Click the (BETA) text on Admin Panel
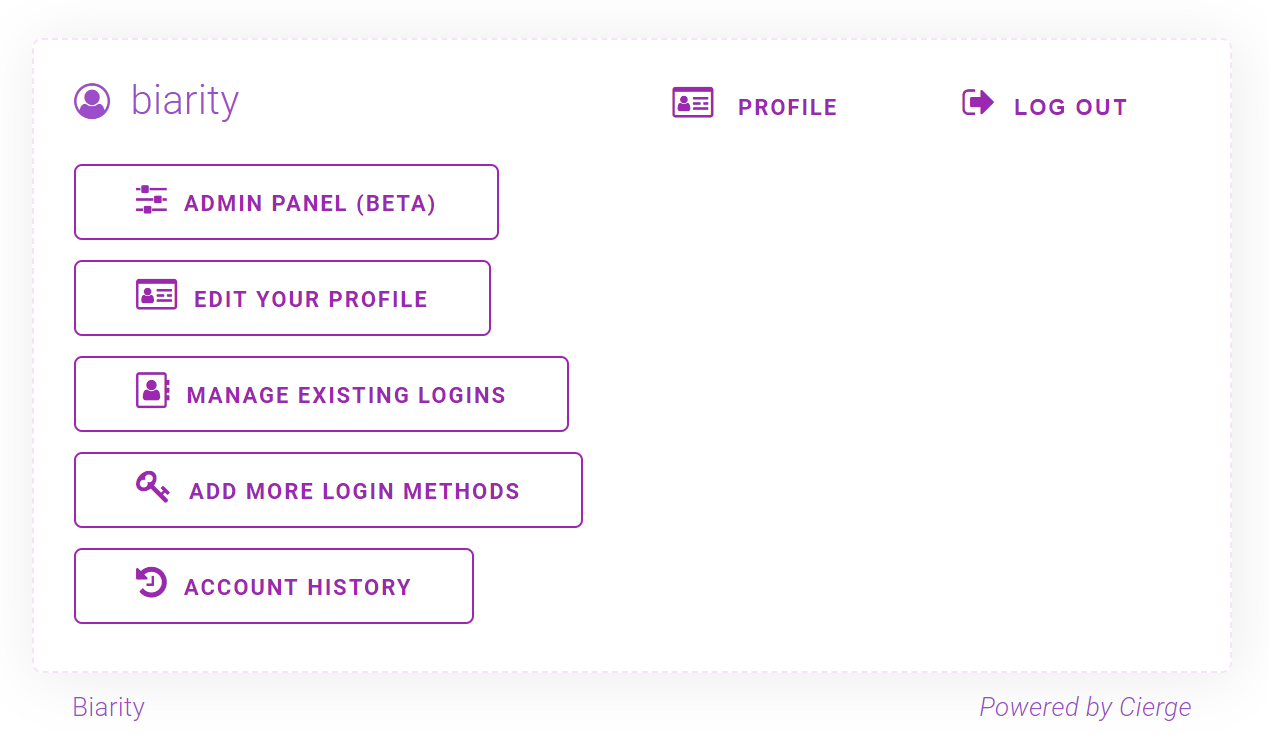 click(396, 203)
